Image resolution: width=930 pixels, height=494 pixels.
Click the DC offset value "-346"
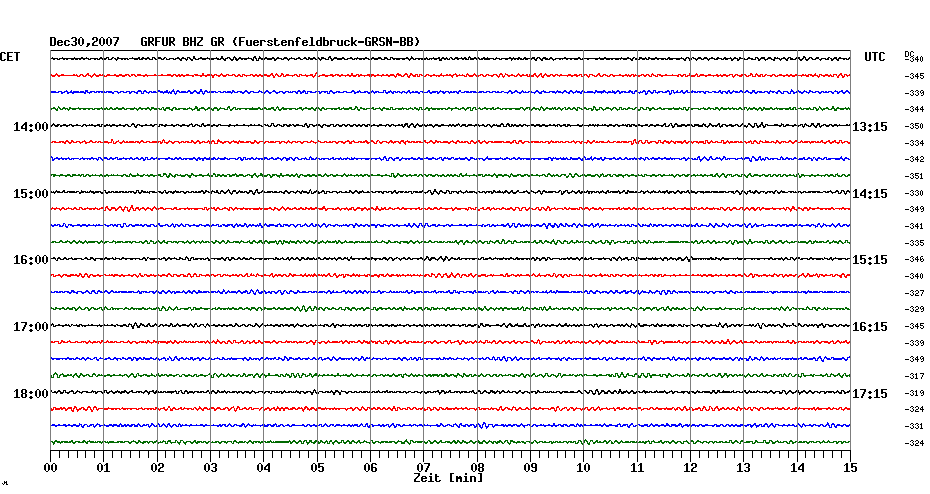914,260
